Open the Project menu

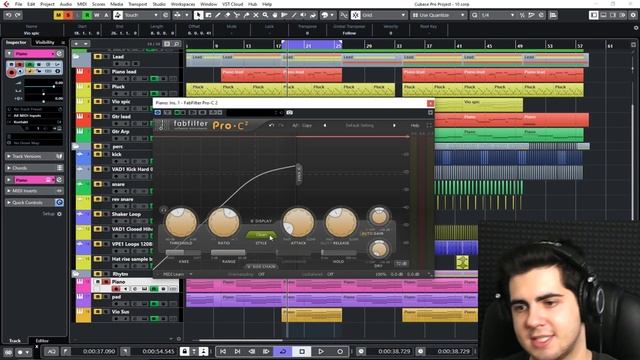47,4
